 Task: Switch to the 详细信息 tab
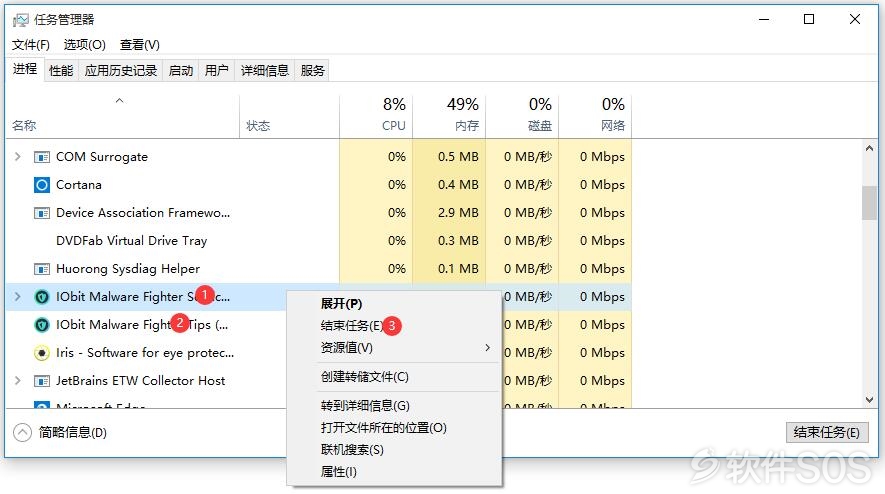[265, 71]
